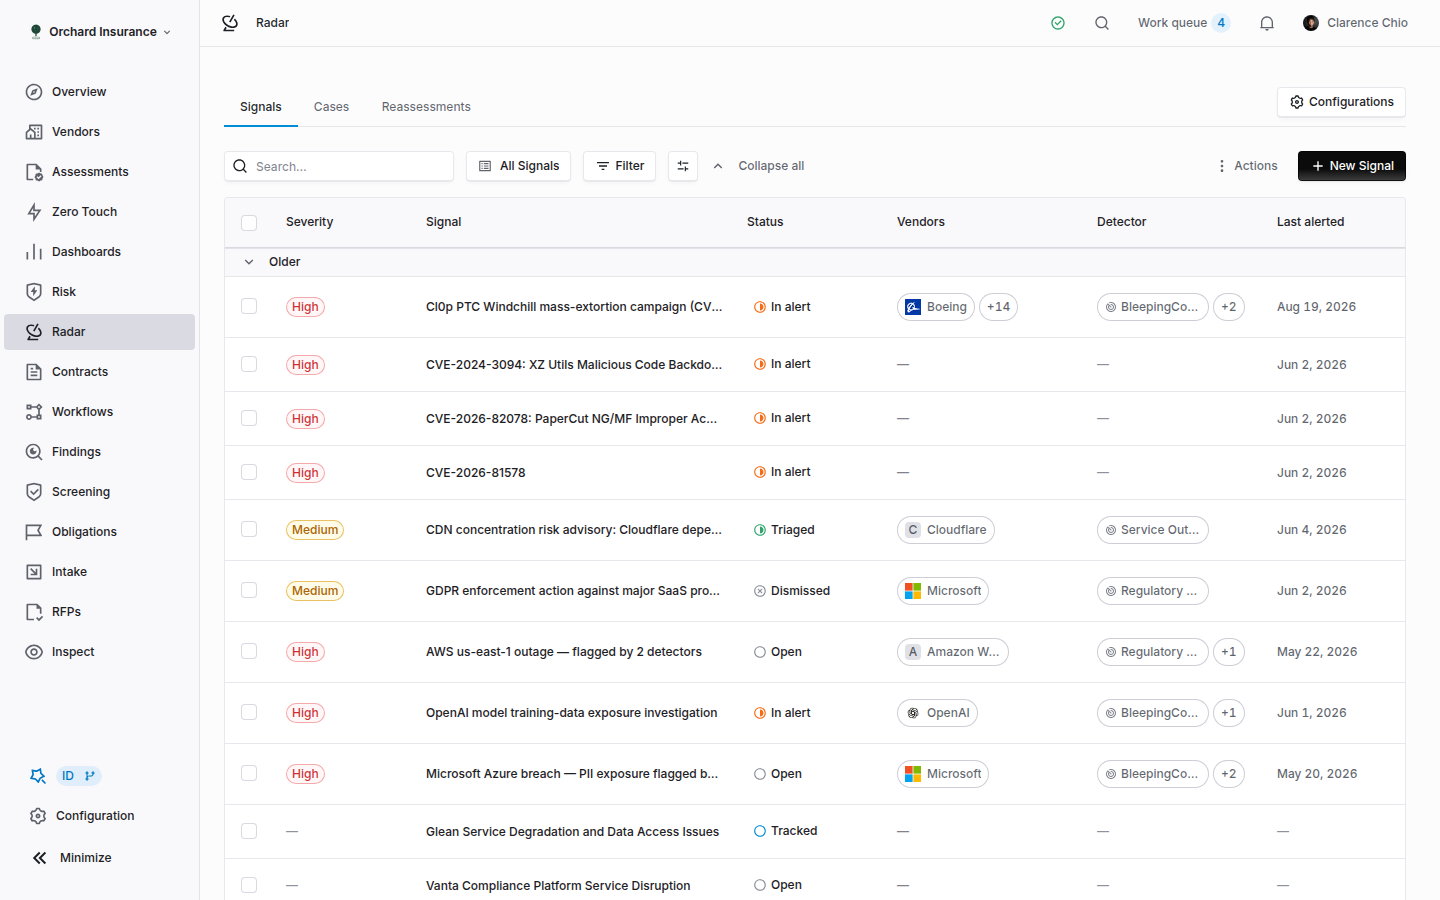Viewport: 1440px width, 900px height.
Task: Open the Filter menu
Action: (x=620, y=166)
